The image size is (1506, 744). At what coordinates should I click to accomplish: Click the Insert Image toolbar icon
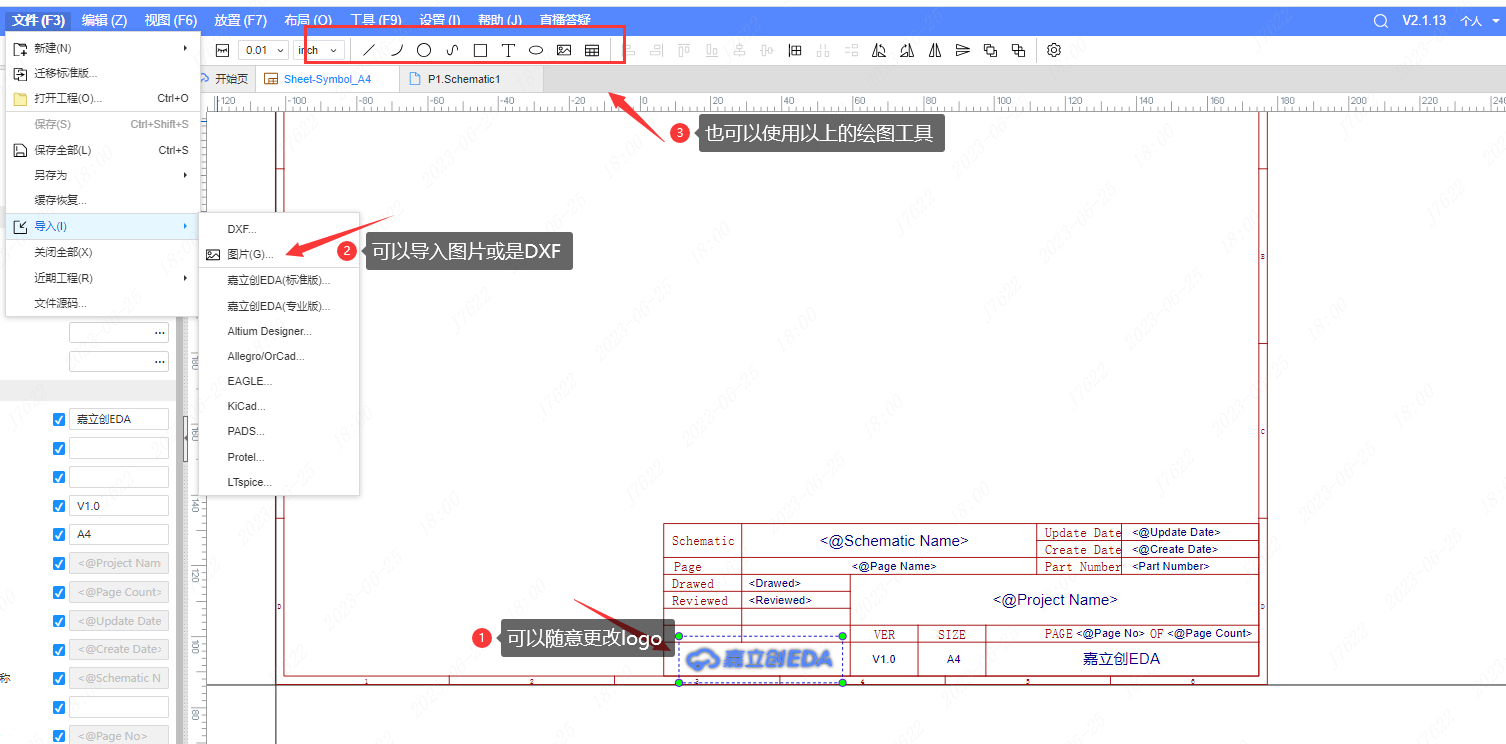pyautogui.click(x=564, y=50)
